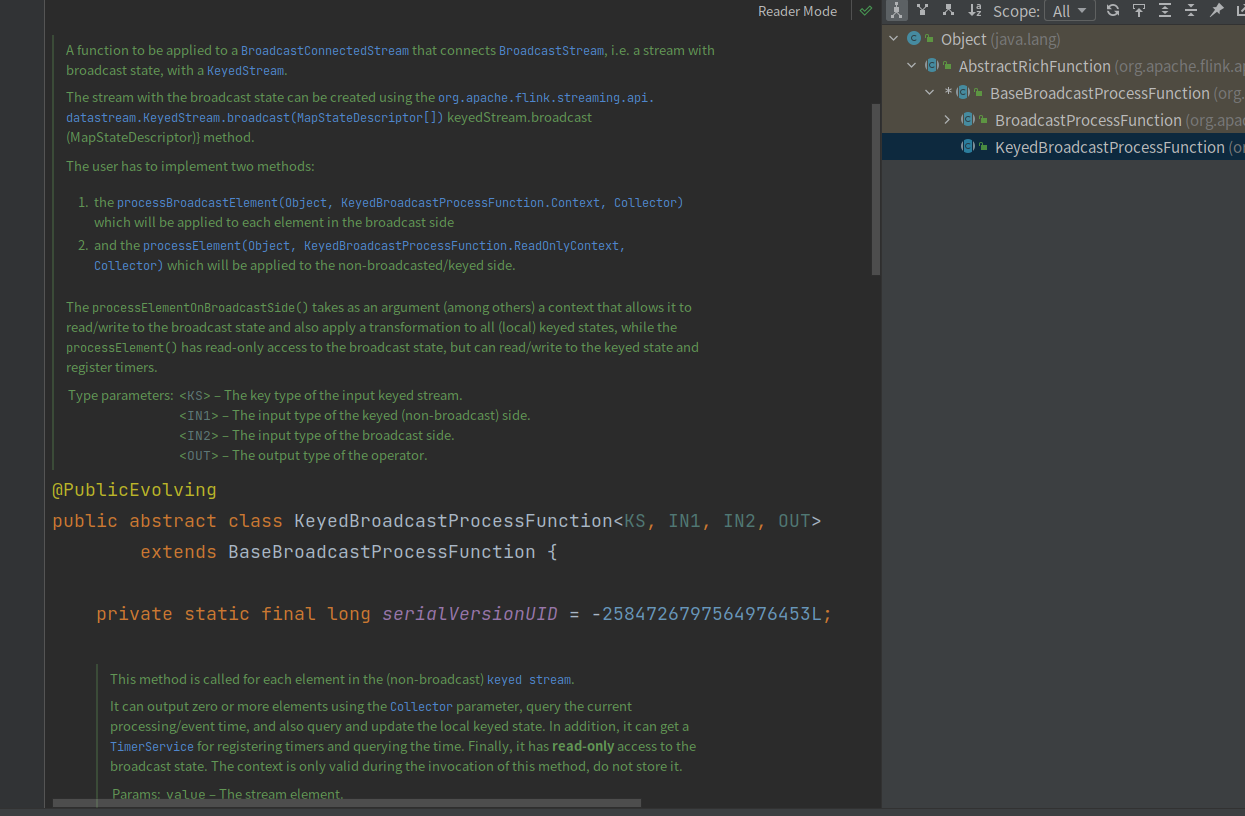This screenshot has width=1245, height=816.
Task: Open the Scope dropdown set to All
Action: click(x=1069, y=11)
